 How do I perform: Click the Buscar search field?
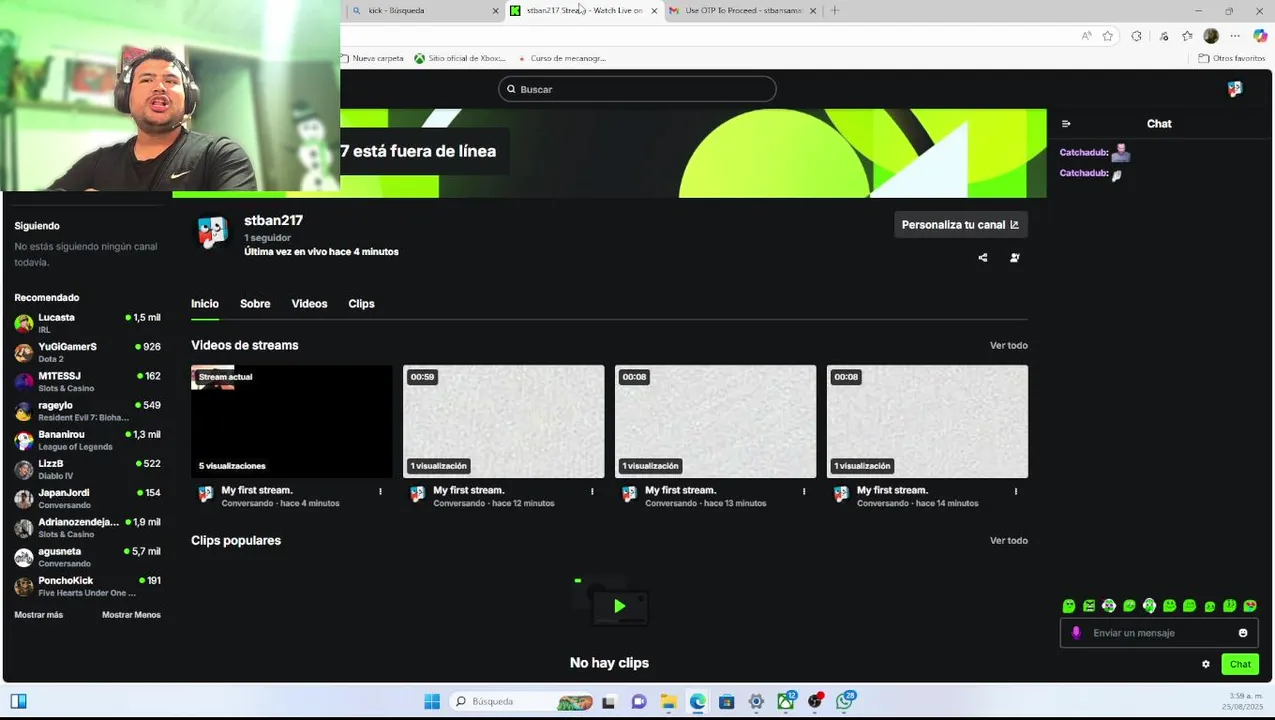[x=637, y=89]
